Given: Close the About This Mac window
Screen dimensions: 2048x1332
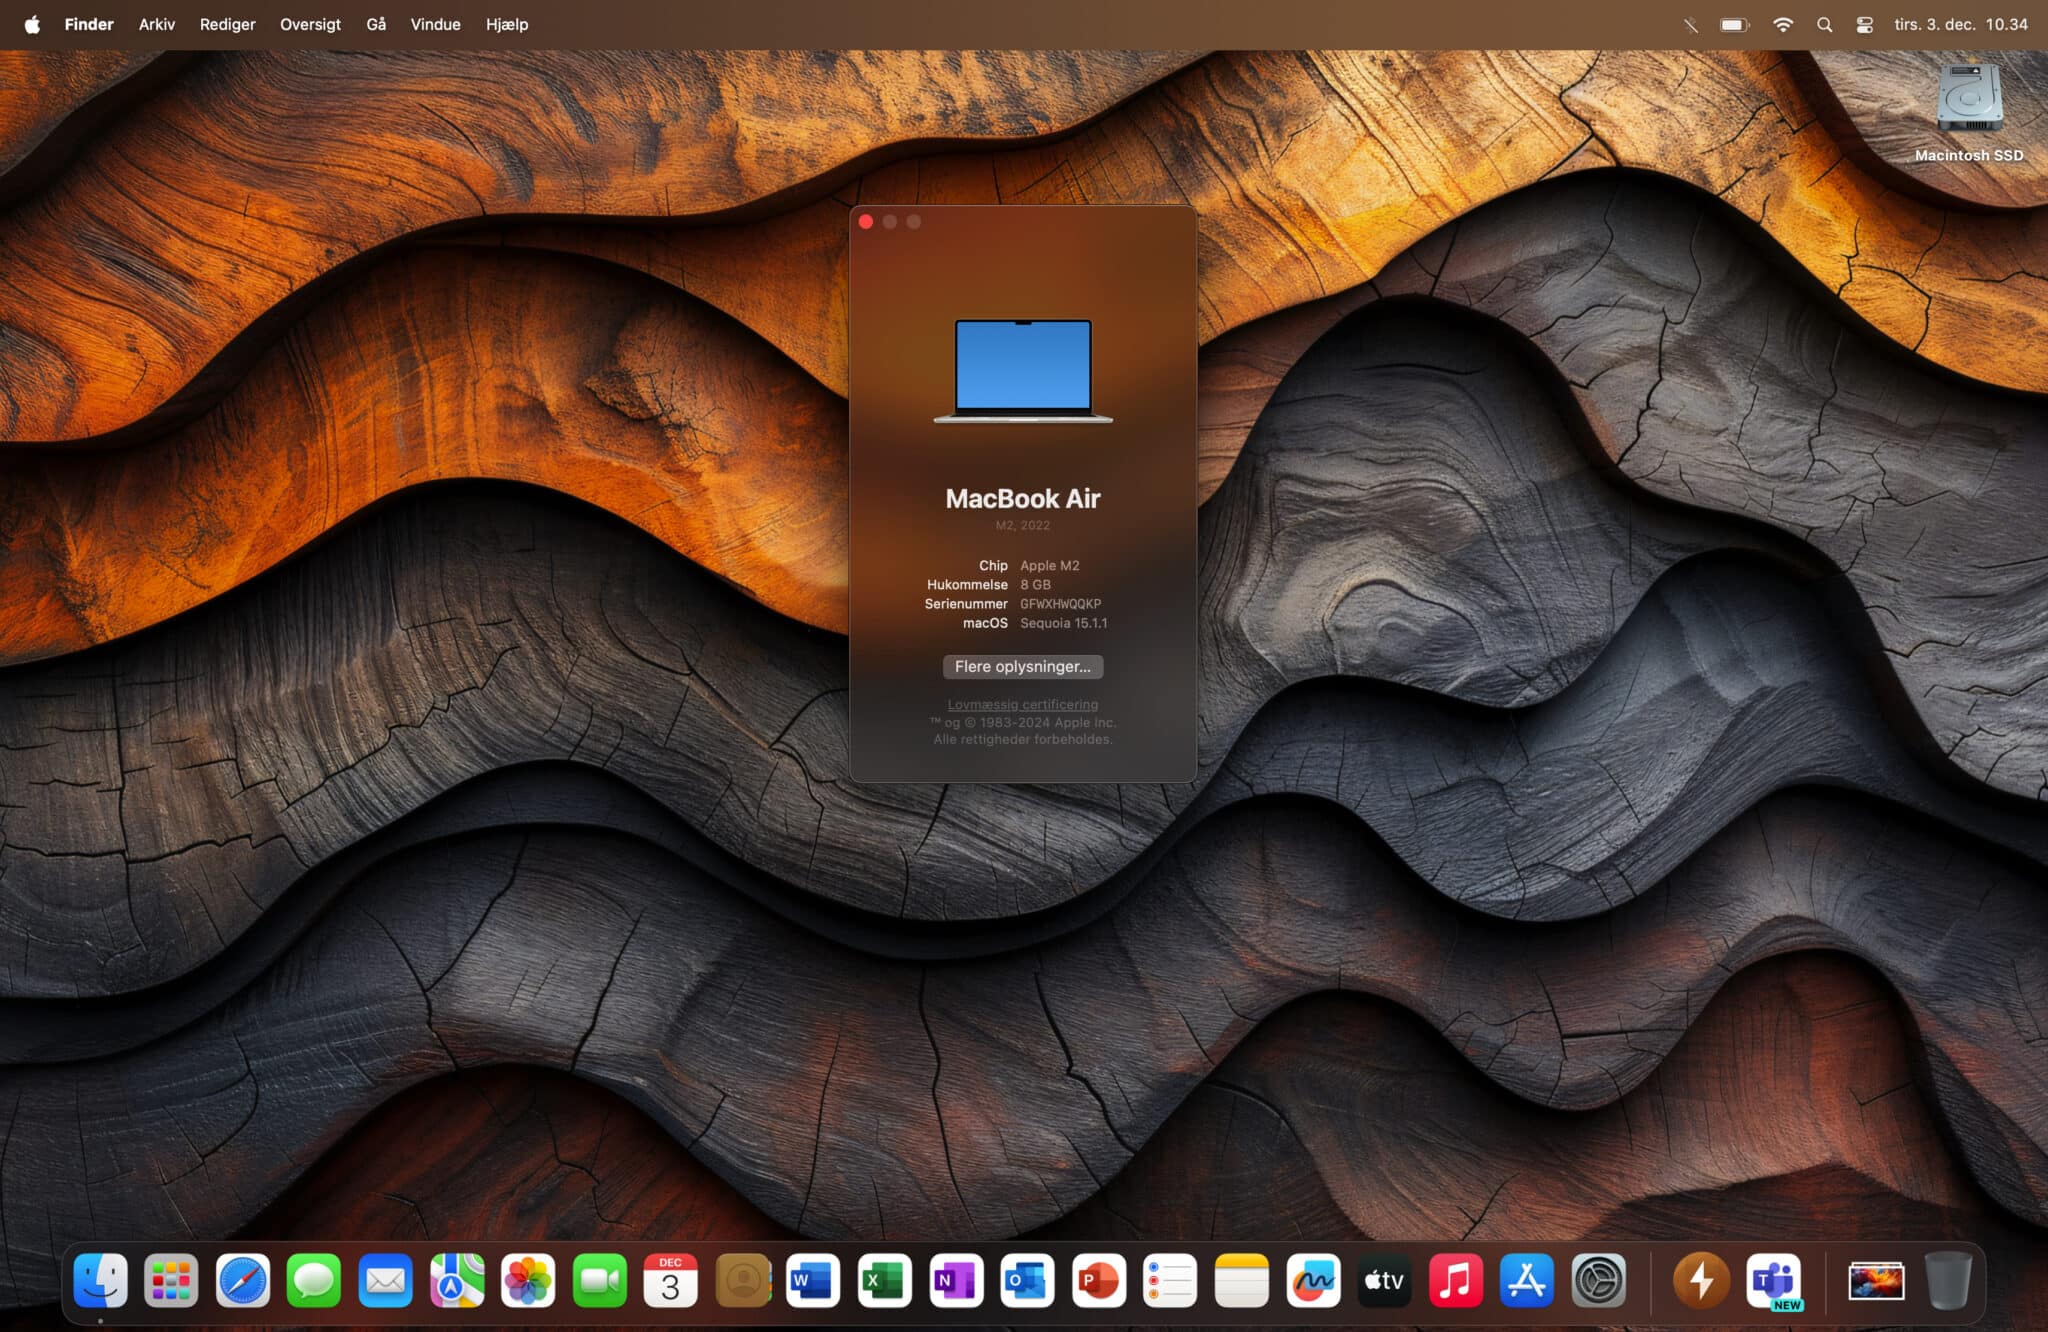Looking at the screenshot, I should tap(866, 222).
